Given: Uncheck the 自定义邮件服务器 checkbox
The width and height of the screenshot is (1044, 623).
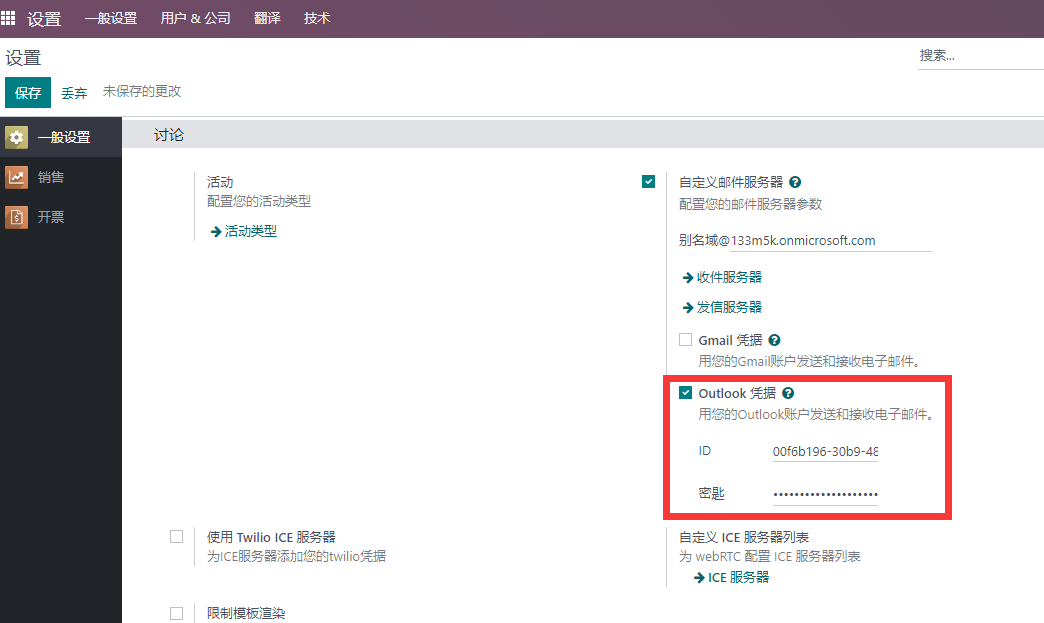Looking at the screenshot, I should (x=649, y=182).
